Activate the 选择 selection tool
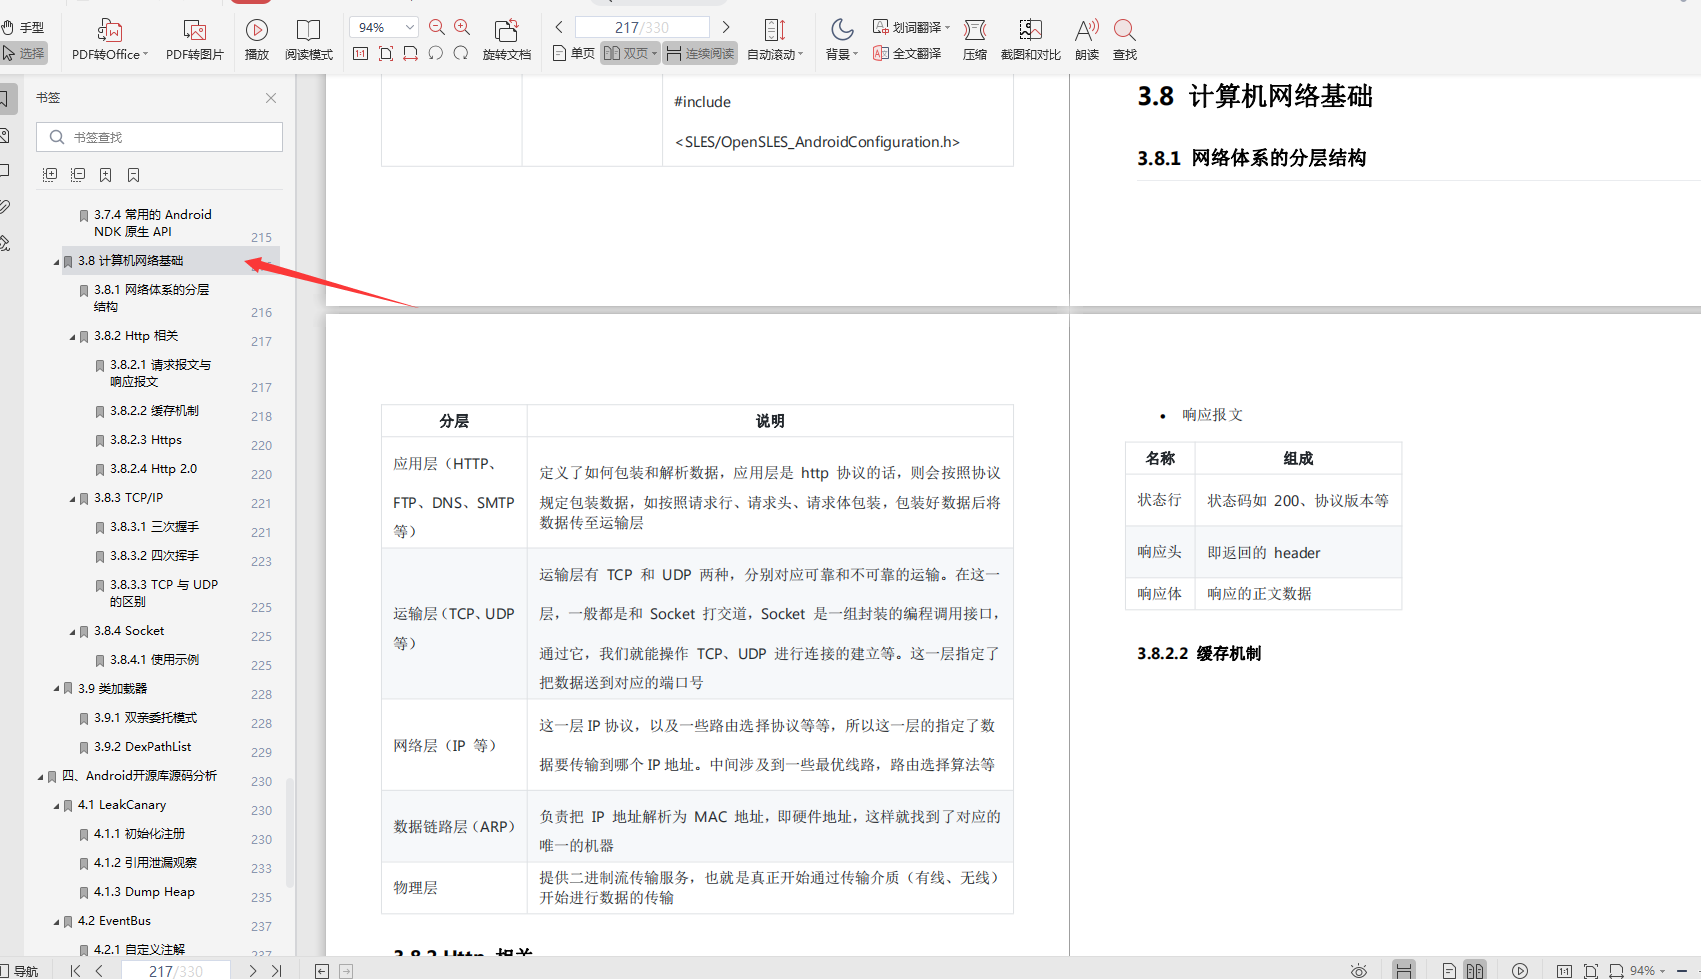 coord(23,53)
